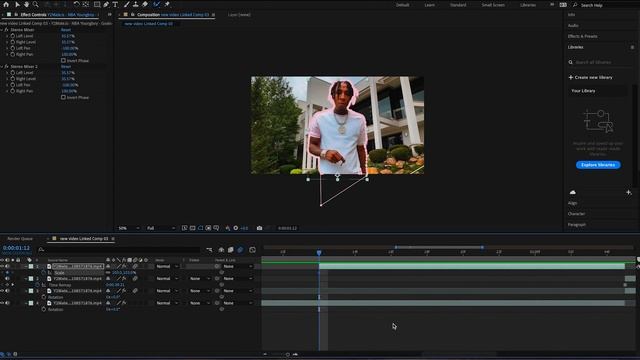Select the Puppet Pin tool
640x360 pixels.
coord(167,4)
